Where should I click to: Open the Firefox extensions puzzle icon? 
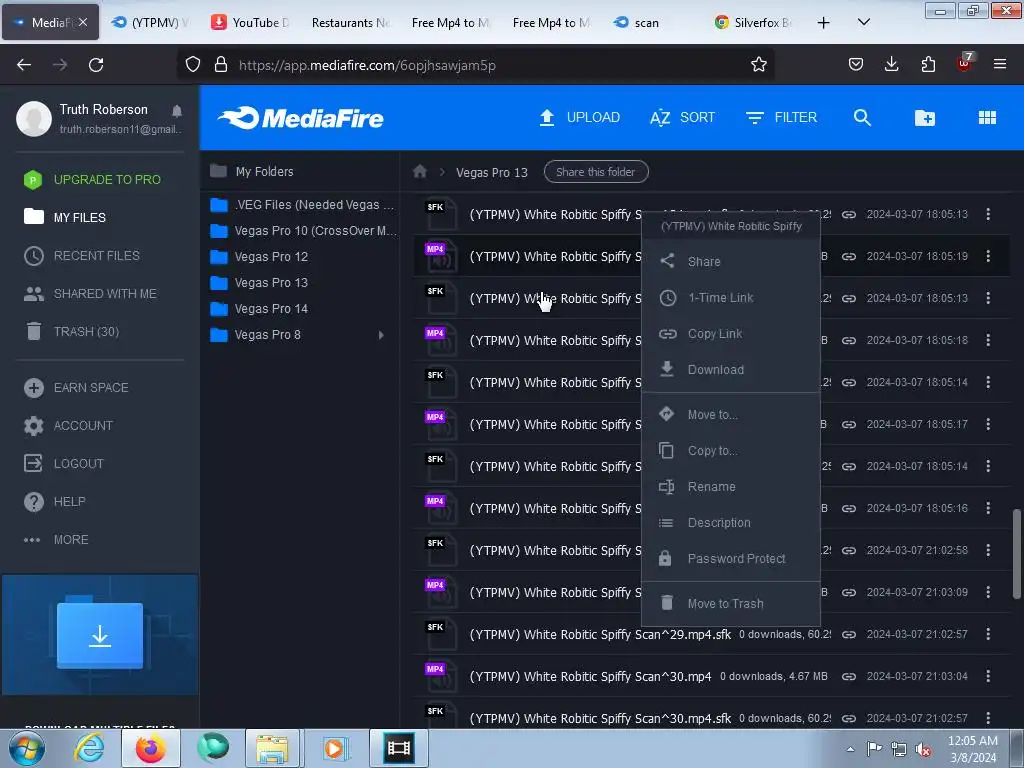tap(928, 64)
